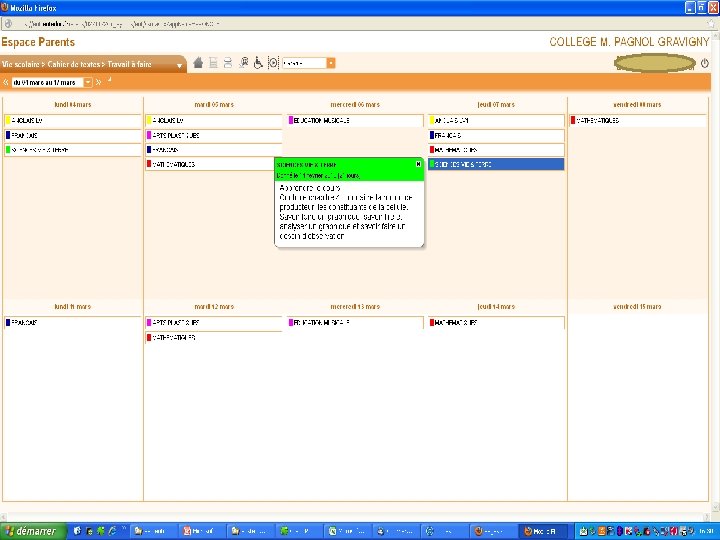Open Français homework on lundi 11 mars
This screenshot has width=720, height=540.
[73, 322]
